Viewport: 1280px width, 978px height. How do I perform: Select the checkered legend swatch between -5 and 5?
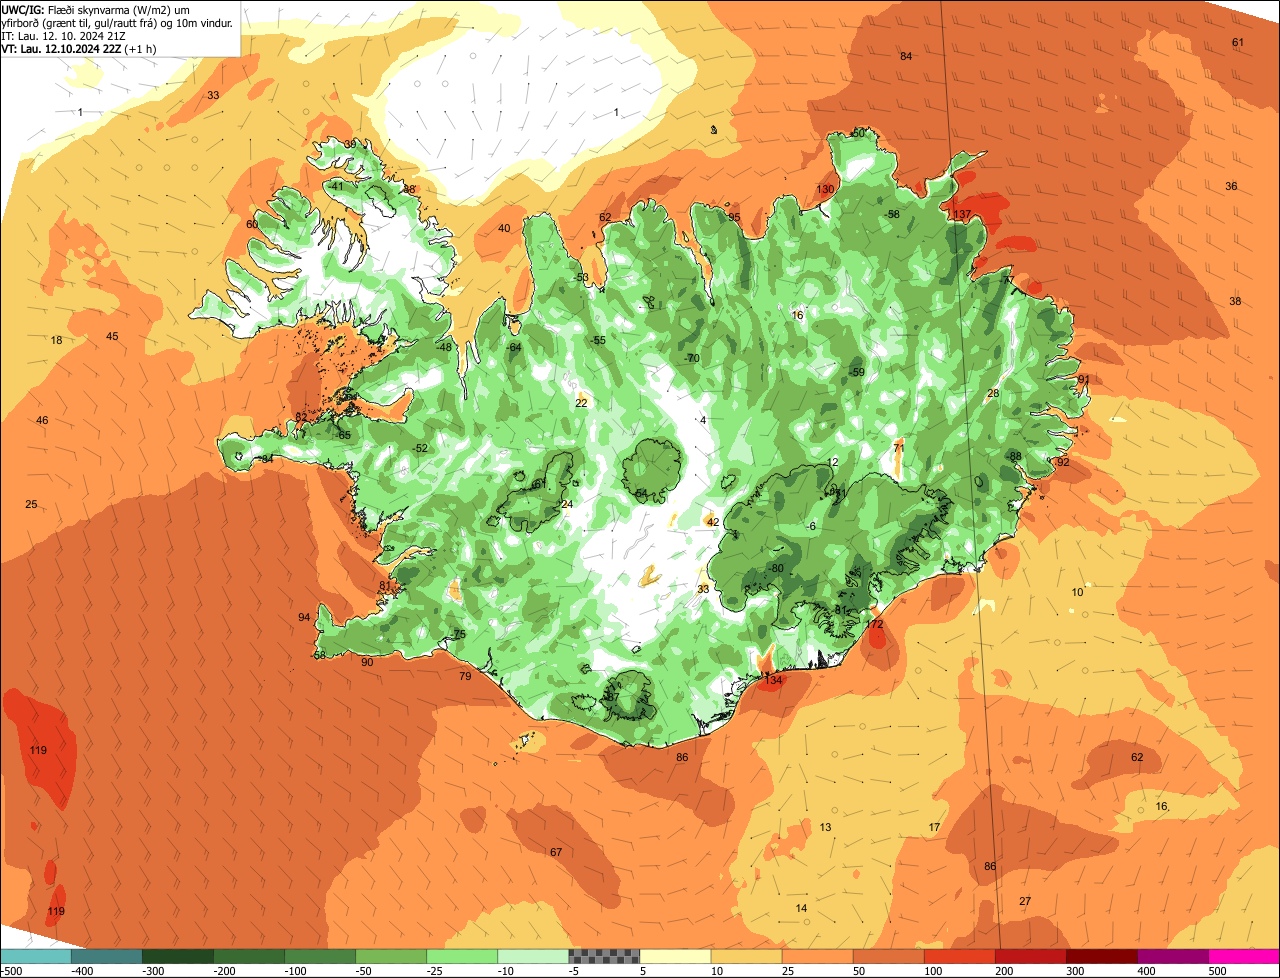pos(603,956)
